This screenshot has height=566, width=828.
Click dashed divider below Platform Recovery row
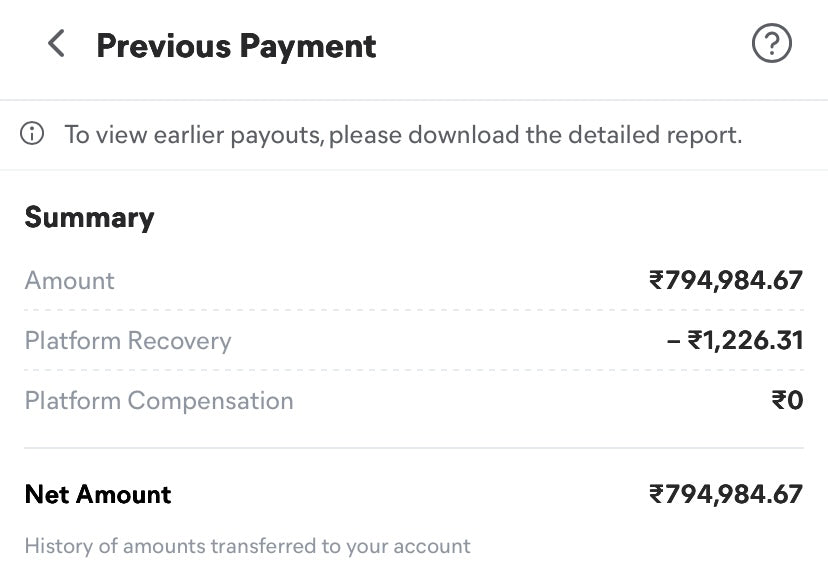coord(414,371)
